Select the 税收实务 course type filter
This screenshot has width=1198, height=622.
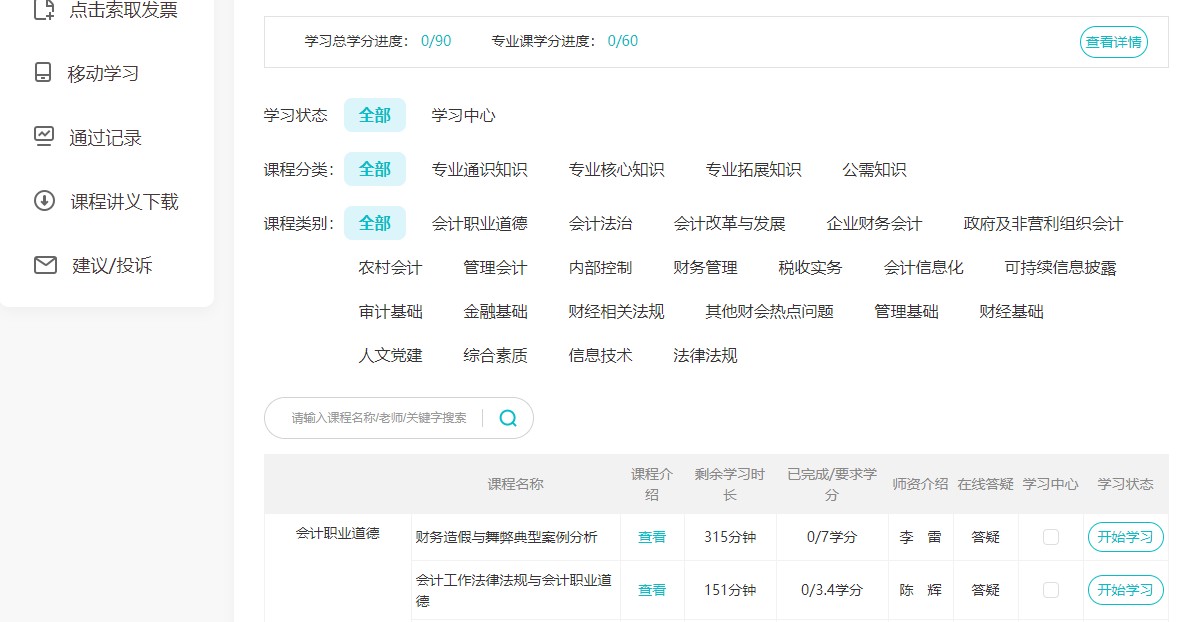pos(809,267)
